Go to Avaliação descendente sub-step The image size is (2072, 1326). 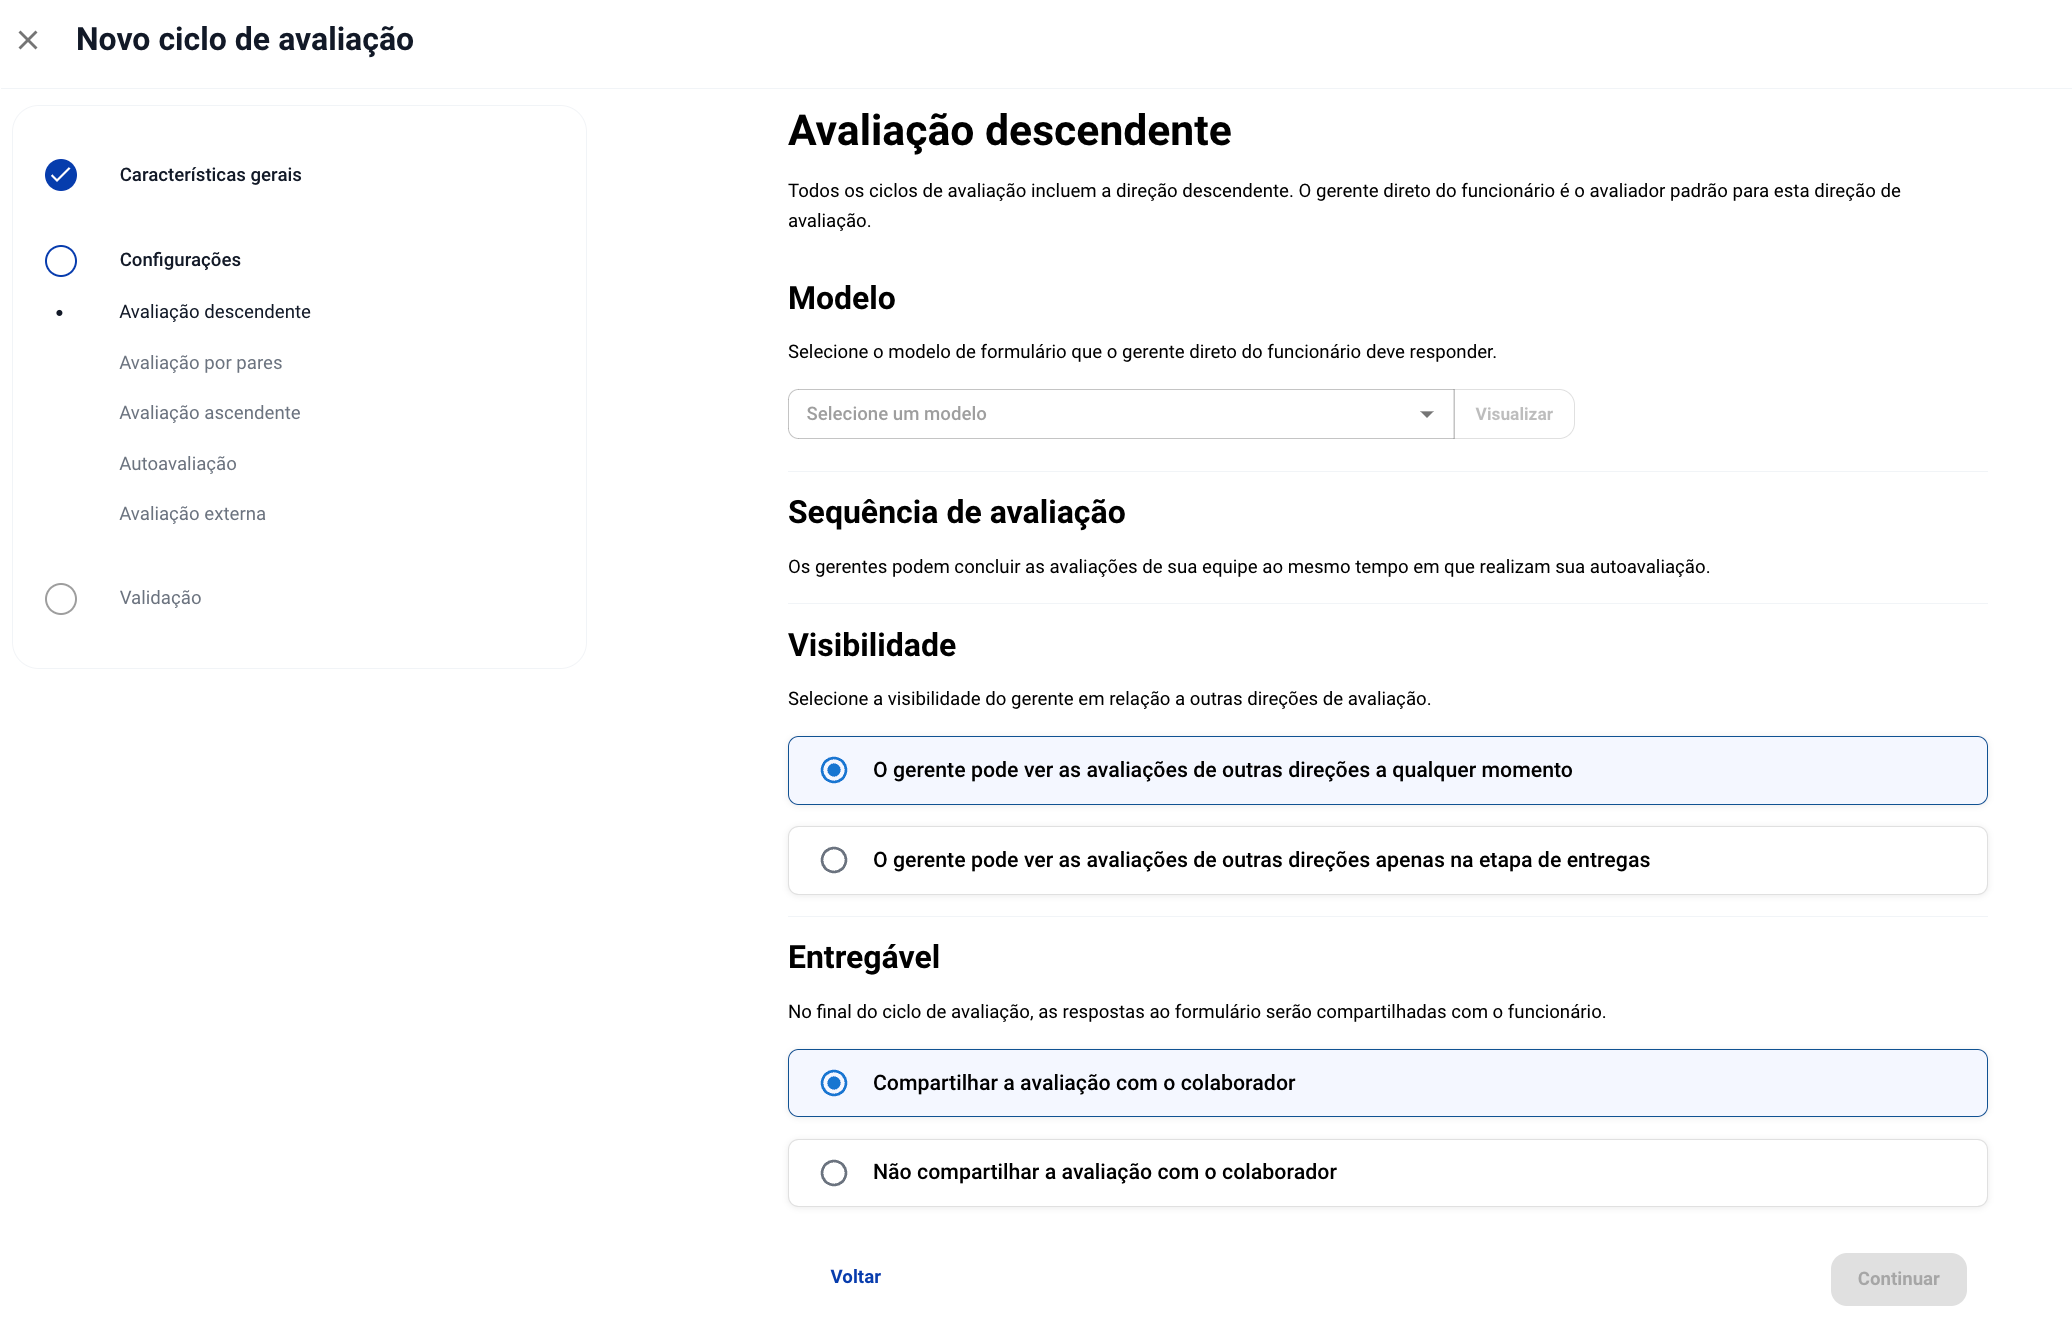tap(215, 312)
